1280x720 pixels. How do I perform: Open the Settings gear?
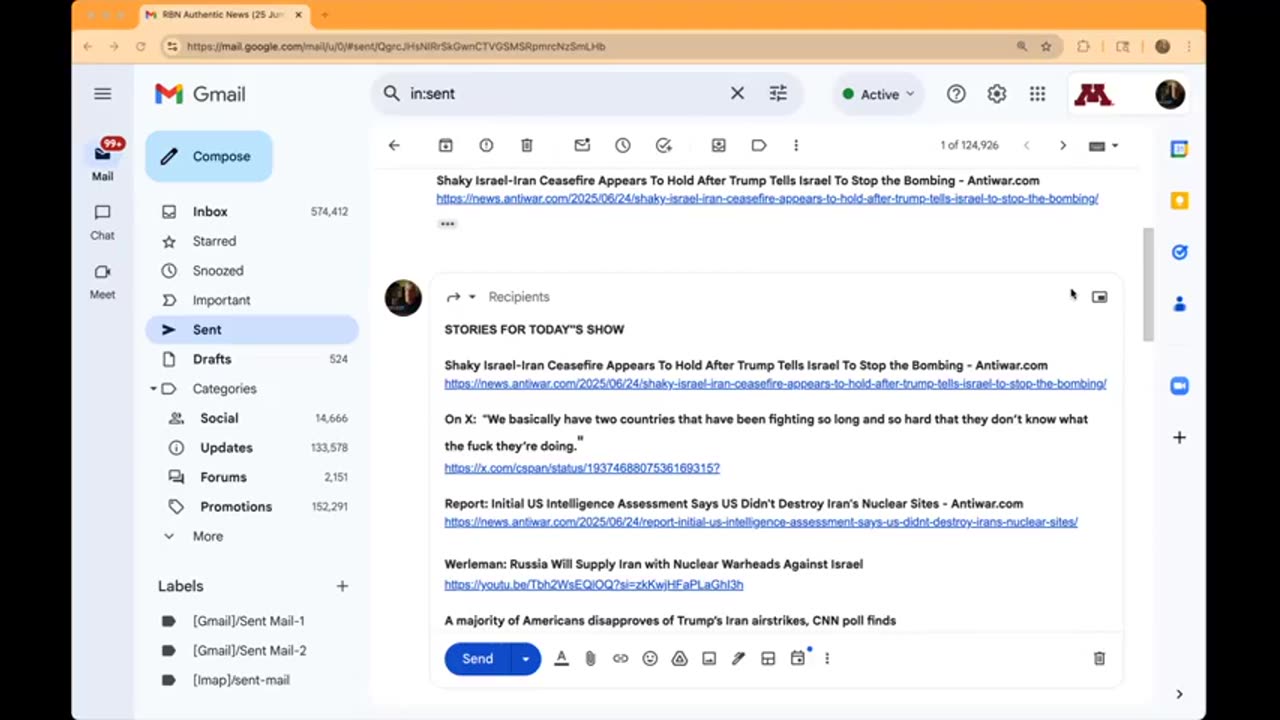(997, 94)
